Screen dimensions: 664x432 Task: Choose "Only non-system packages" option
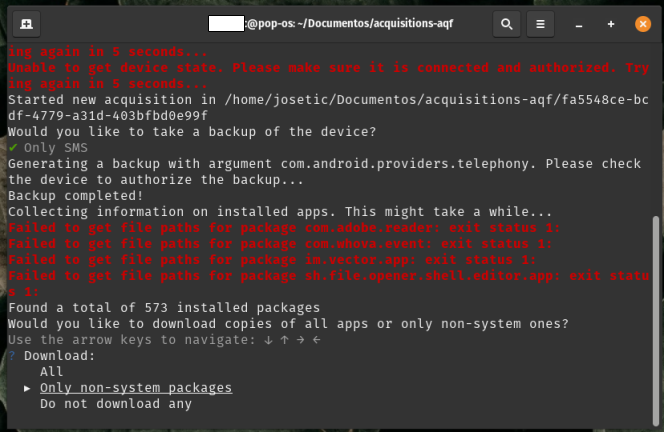(135, 387)
